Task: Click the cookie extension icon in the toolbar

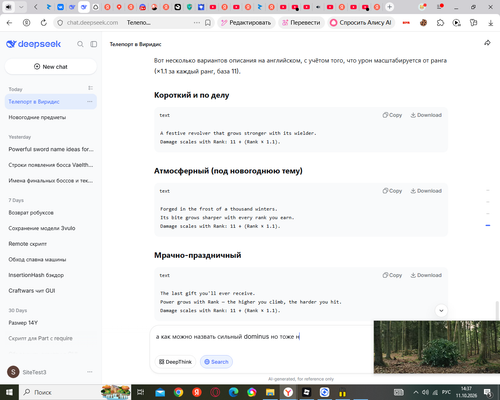Action: [x=423, y=23]
